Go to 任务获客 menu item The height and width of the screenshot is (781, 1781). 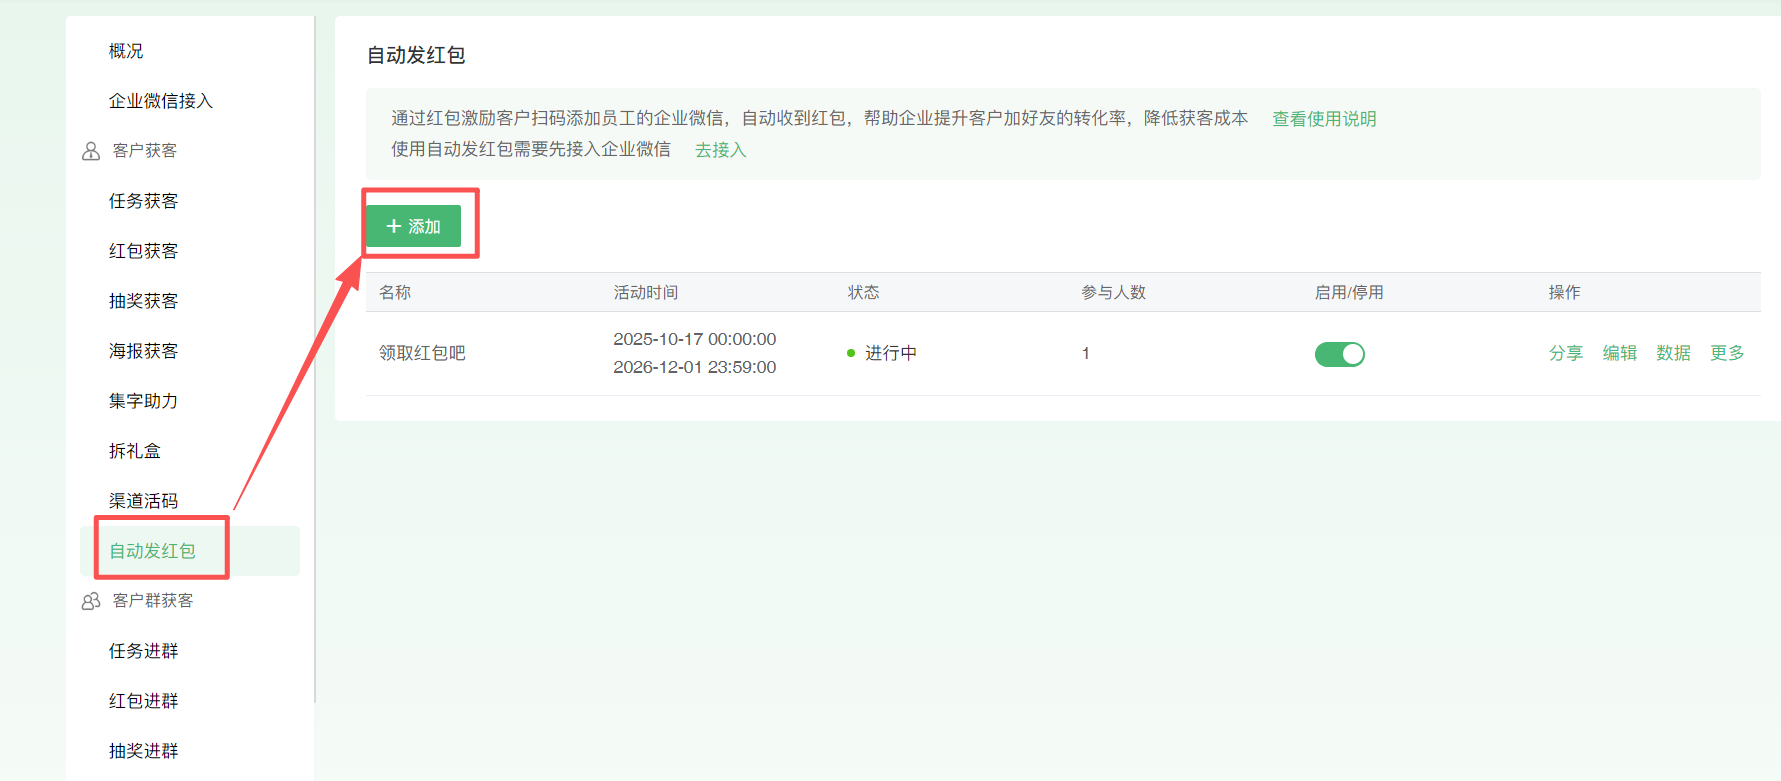tap(143, 201)
